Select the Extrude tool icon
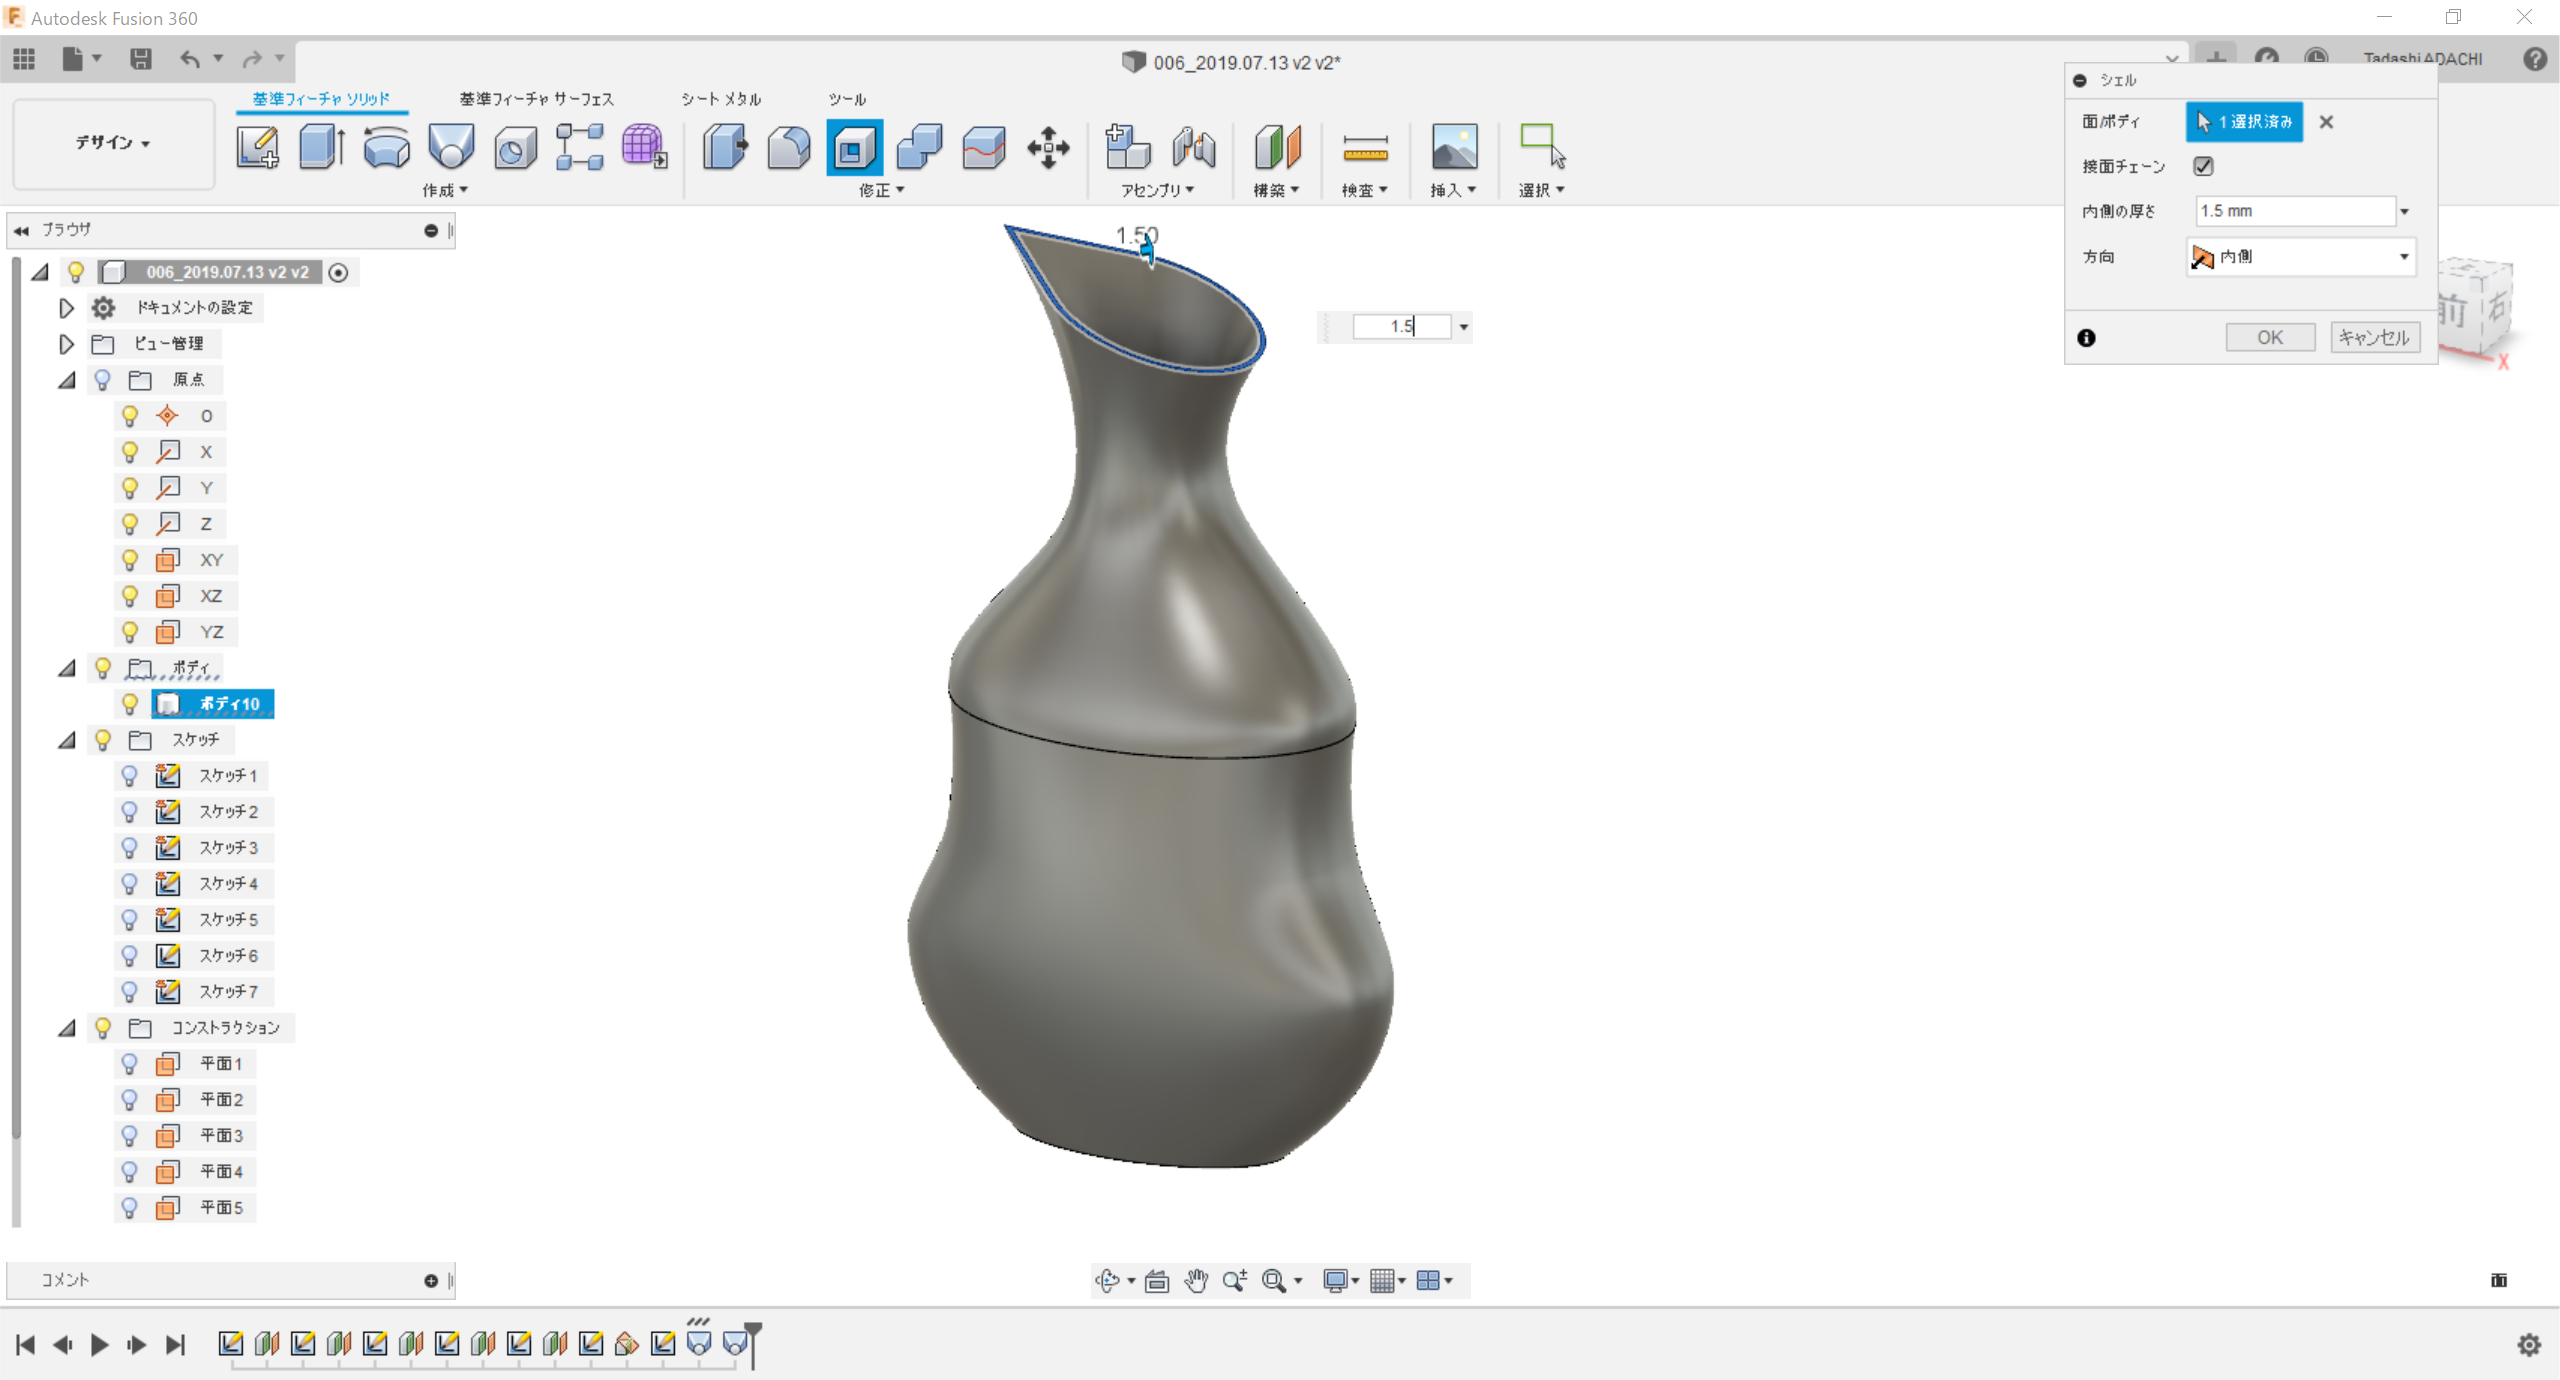Viewport: 2560px width, 1380px height. (x=322, y=148)
